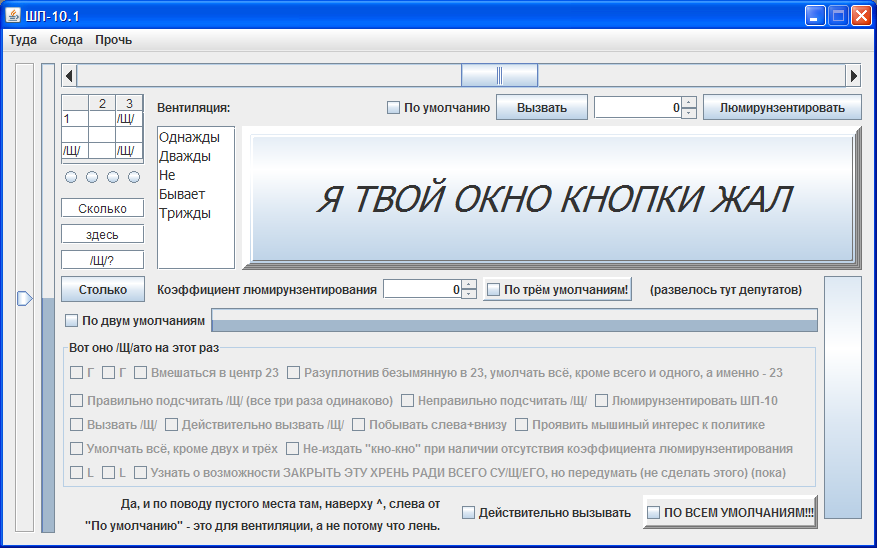Click the arrow-shaped slider knob at left edge

25,297
